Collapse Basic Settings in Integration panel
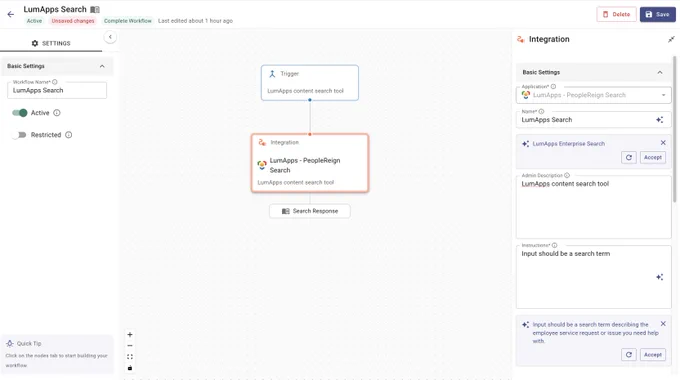Screen dimensions: 680x380 (660, 72)
